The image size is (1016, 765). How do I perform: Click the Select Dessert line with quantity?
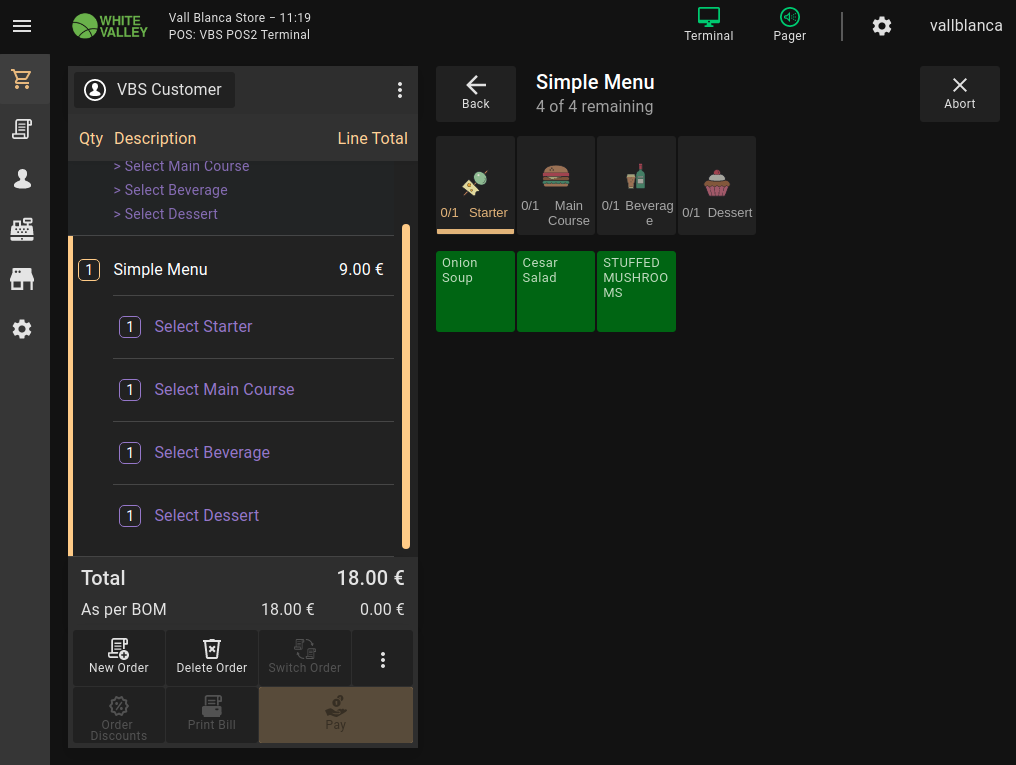(253, 516)
